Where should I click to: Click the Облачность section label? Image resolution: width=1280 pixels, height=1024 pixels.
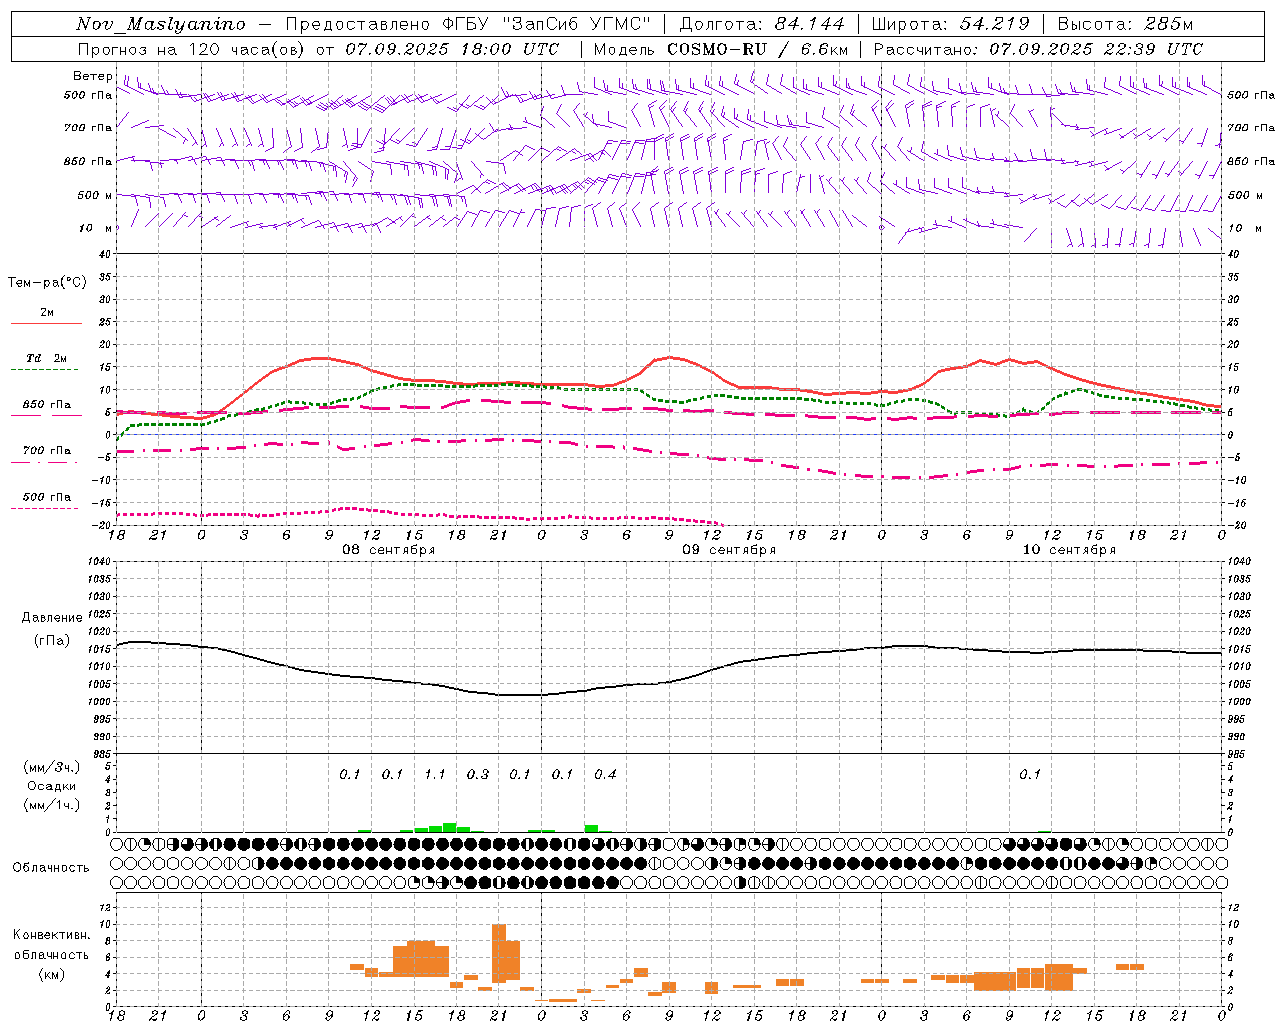click(51, 868)
